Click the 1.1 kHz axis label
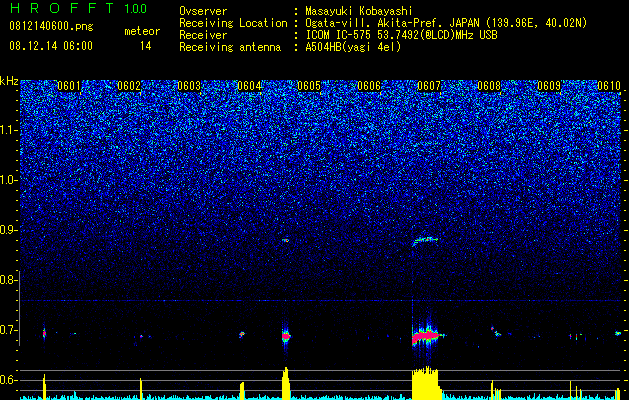This screenshot has width=629, height=400. [9, 130]
